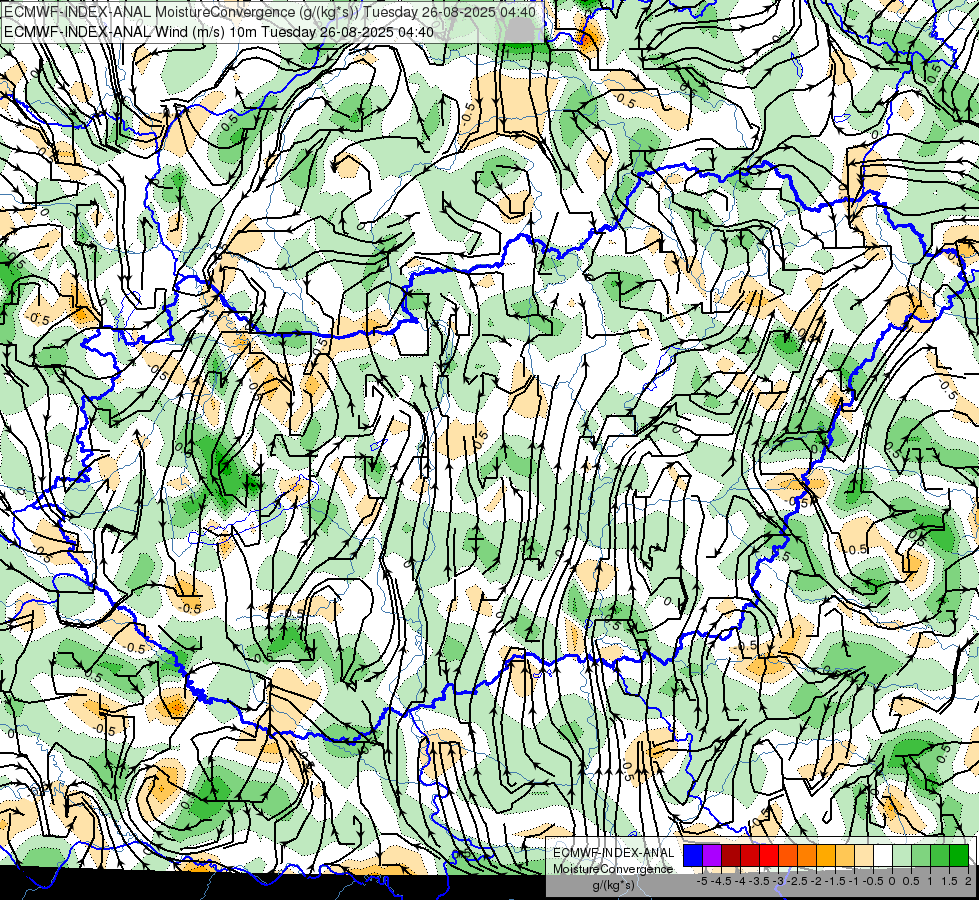The width and height of the screenshot is (979, 900).
Task: Click the legend unit g/(kg*s)
Action: 614,885
